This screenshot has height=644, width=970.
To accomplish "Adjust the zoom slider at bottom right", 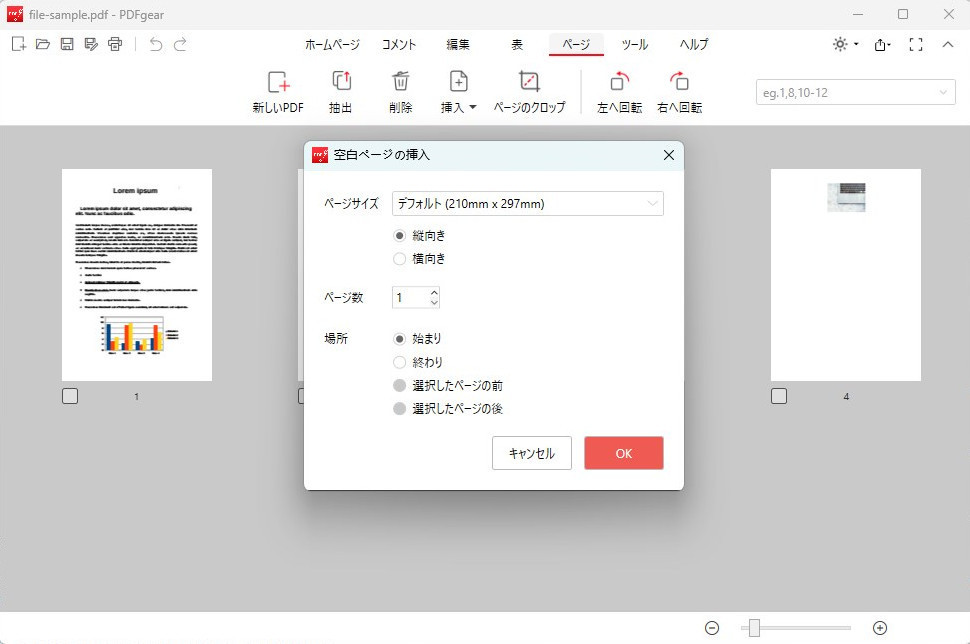I will tap(755, 628).
